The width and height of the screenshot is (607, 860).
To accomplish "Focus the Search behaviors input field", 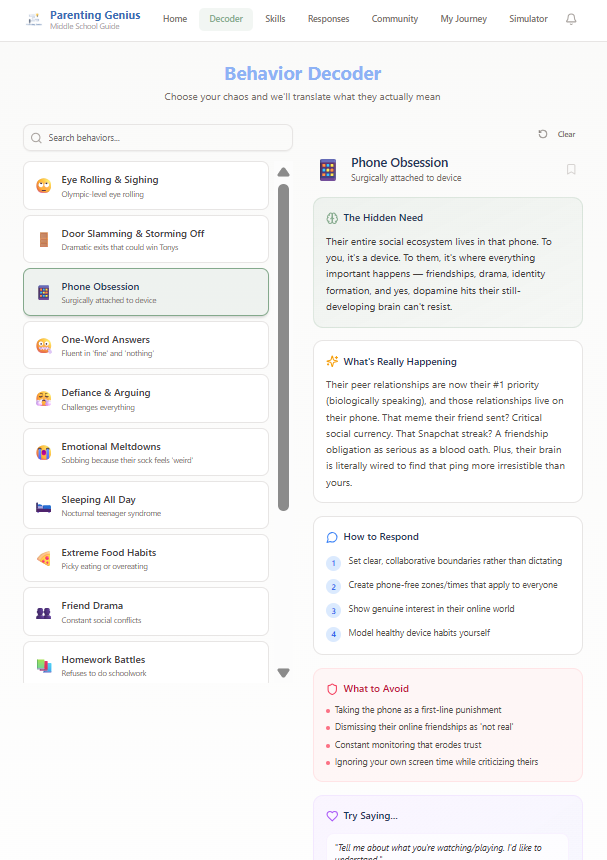I will (165, 137).
